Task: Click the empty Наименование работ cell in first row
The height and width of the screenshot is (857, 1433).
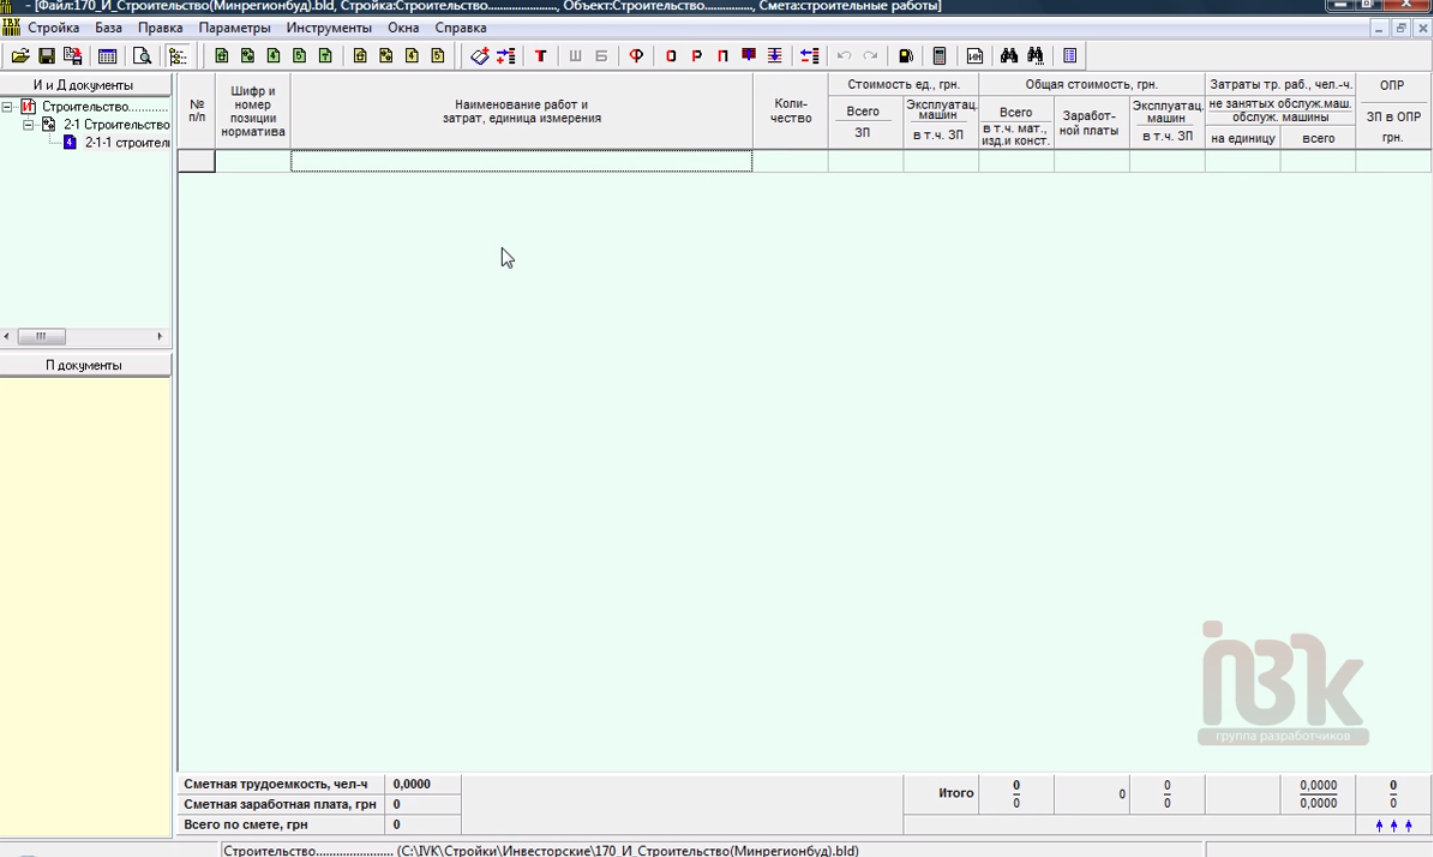Action: pos(521,161)
